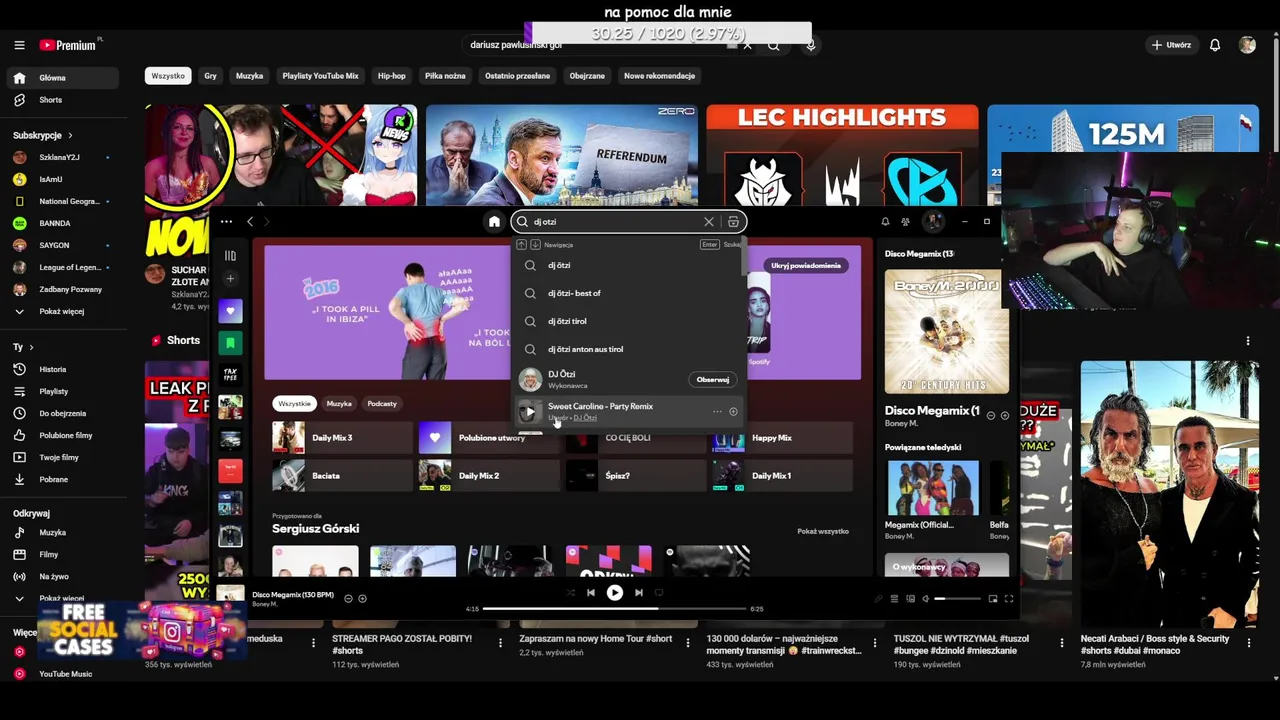Click Utwórz create button on YouTube
This screenshot has width=1280, height=720.
1171,45
